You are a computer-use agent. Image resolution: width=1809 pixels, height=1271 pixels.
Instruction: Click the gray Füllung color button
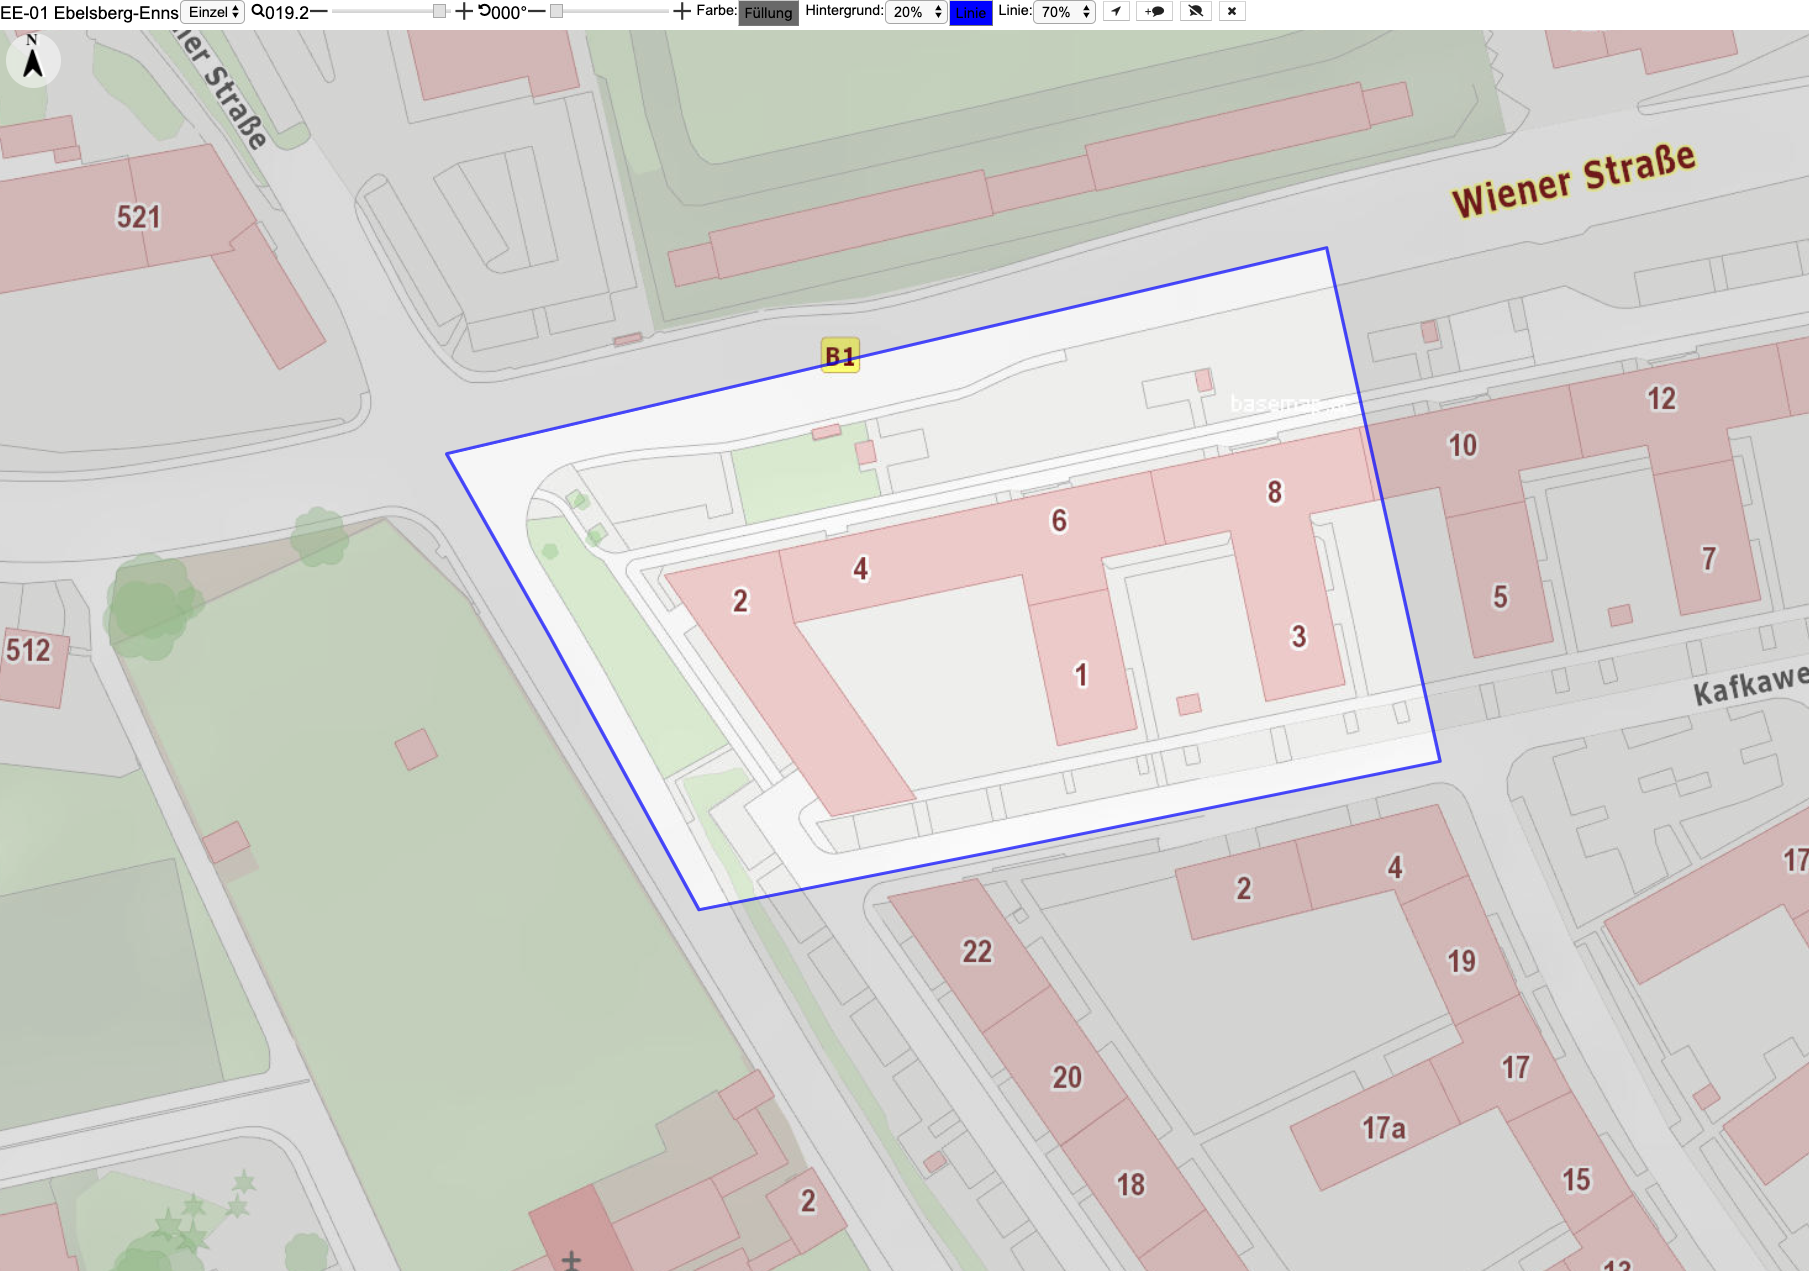768,13
